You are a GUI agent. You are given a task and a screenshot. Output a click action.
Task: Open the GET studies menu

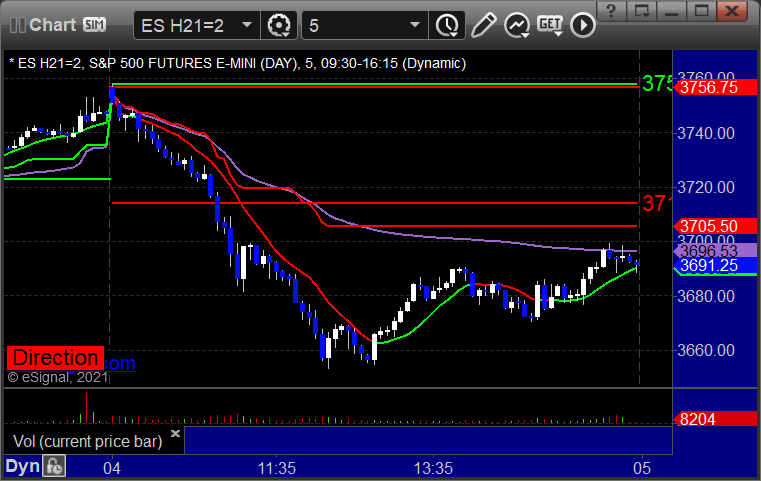(x=550, y=25)
